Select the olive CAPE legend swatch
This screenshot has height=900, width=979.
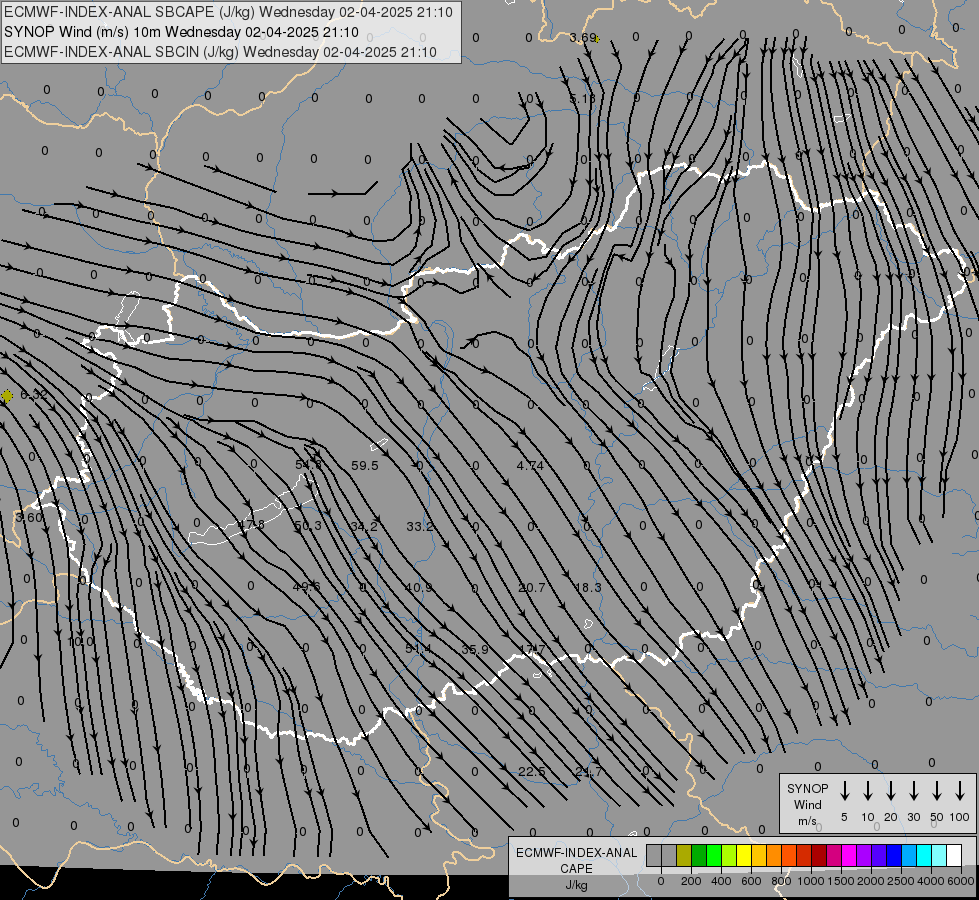tap(684, 856)
